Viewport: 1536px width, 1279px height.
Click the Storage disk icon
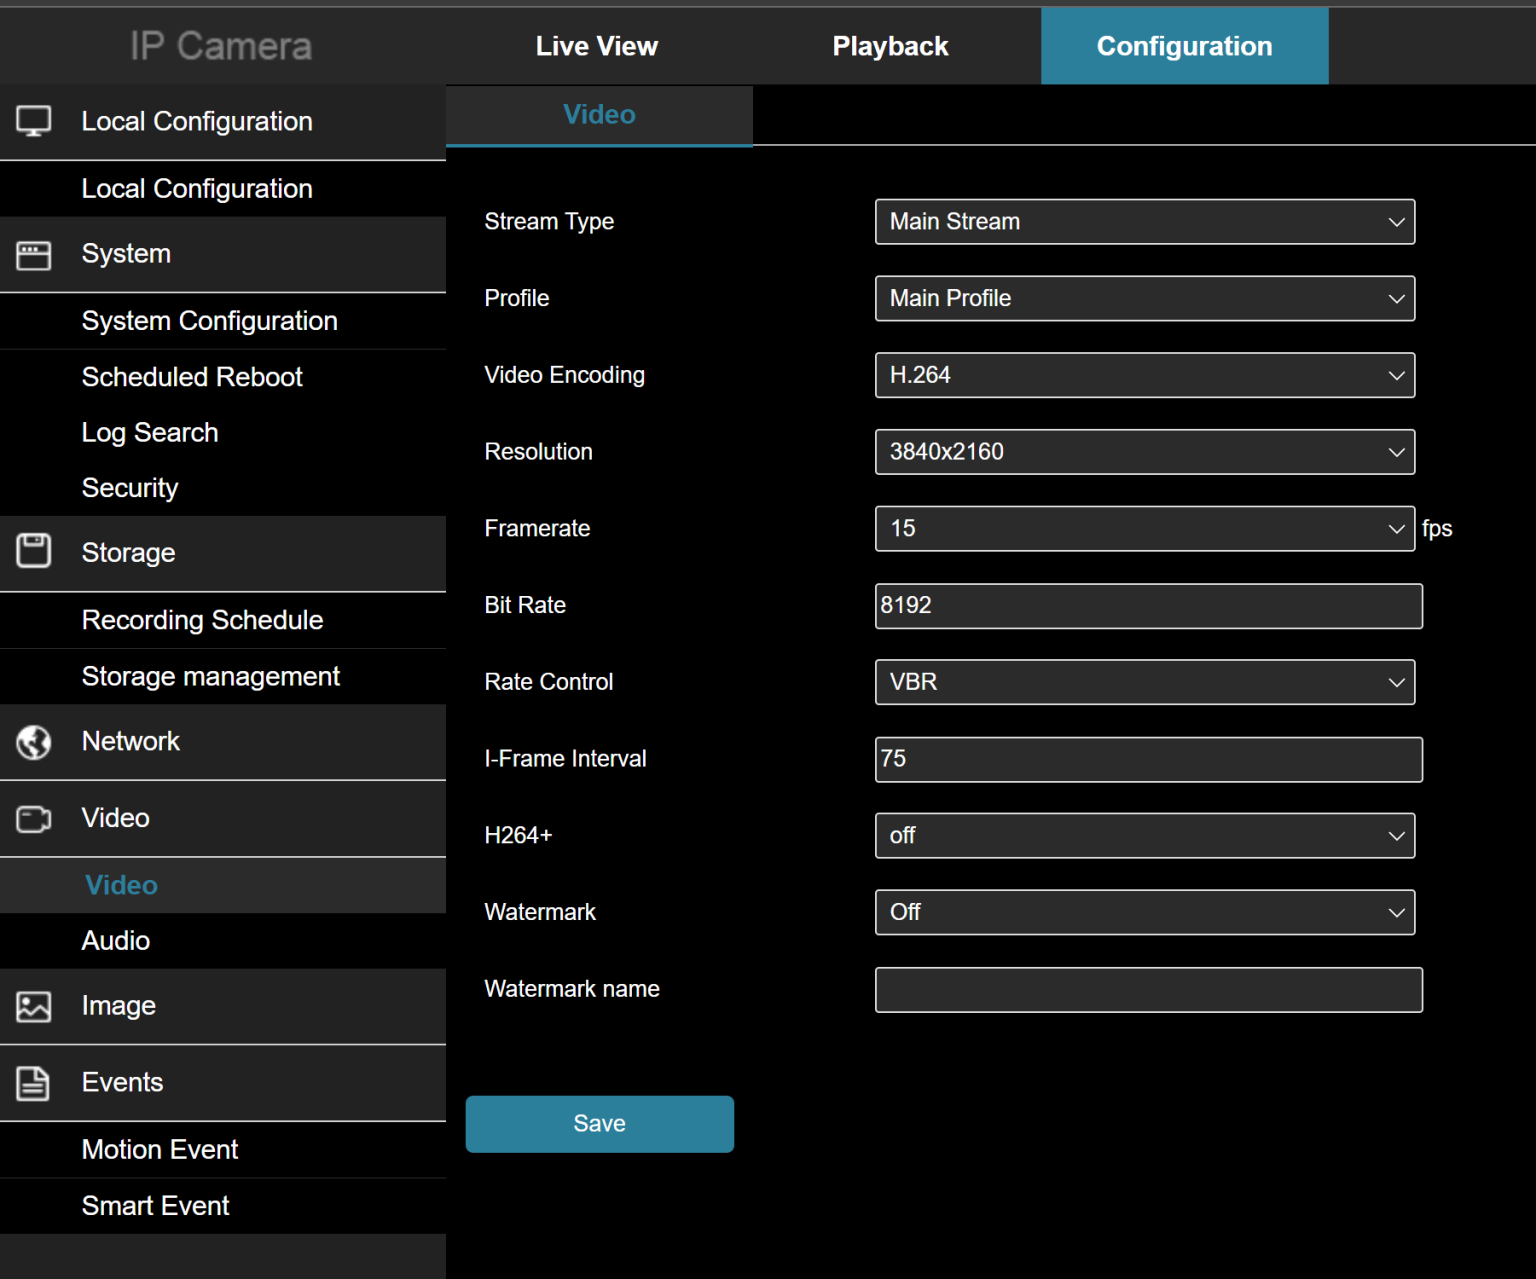[x=35, y=550]
